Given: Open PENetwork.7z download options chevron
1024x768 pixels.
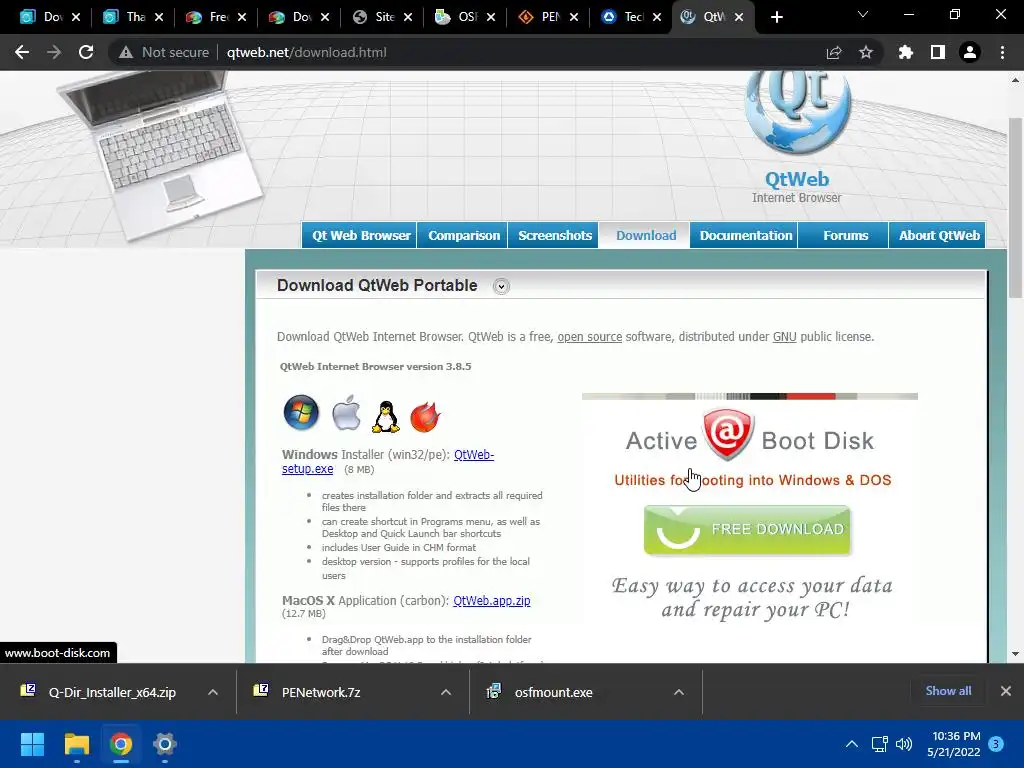Looking at the screenshot, I should click(x=446, y=692).
